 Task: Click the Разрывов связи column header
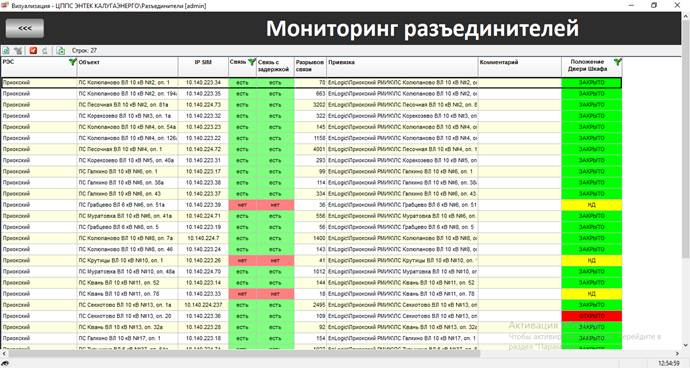[310, 67]
